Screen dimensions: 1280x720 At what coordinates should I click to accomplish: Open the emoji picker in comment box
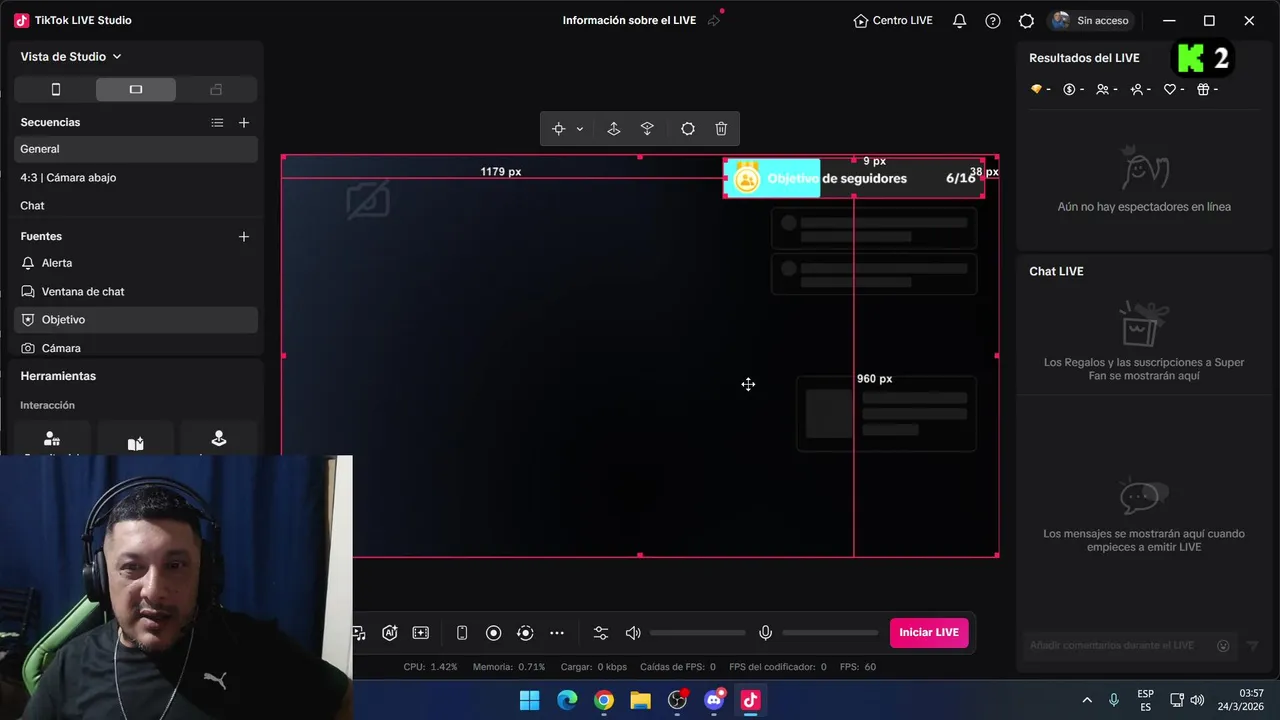point(1223,646)
